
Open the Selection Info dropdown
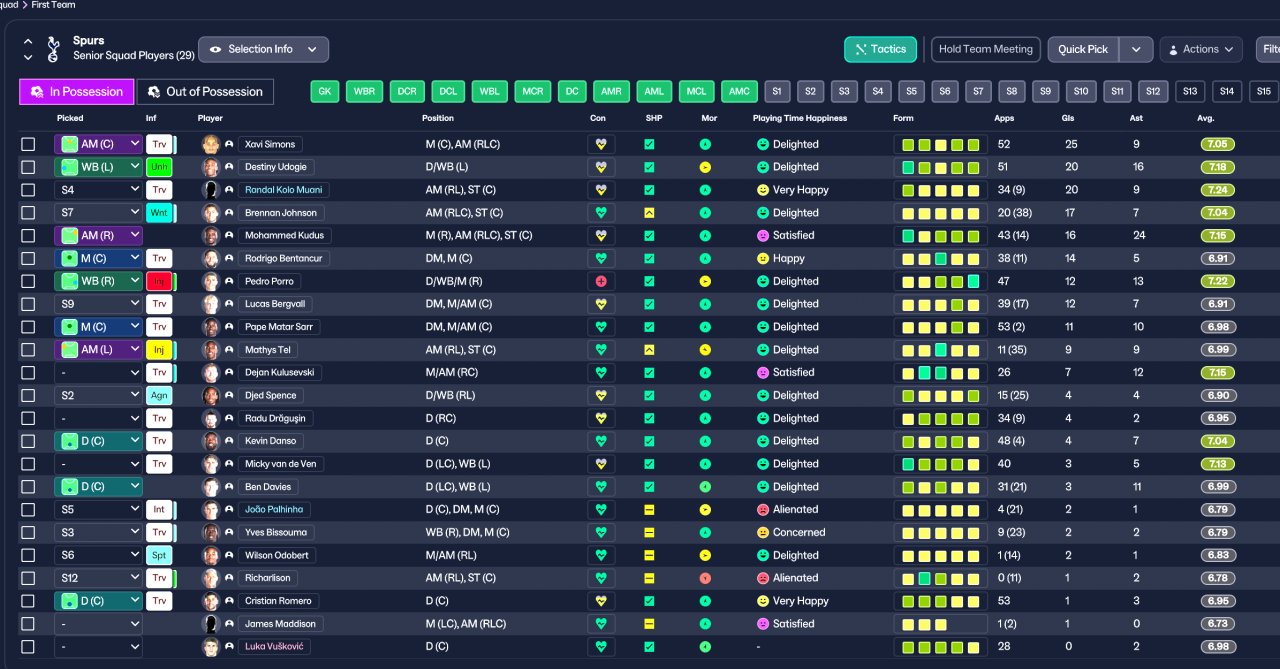pyautogui.click(x=263, y=49)
